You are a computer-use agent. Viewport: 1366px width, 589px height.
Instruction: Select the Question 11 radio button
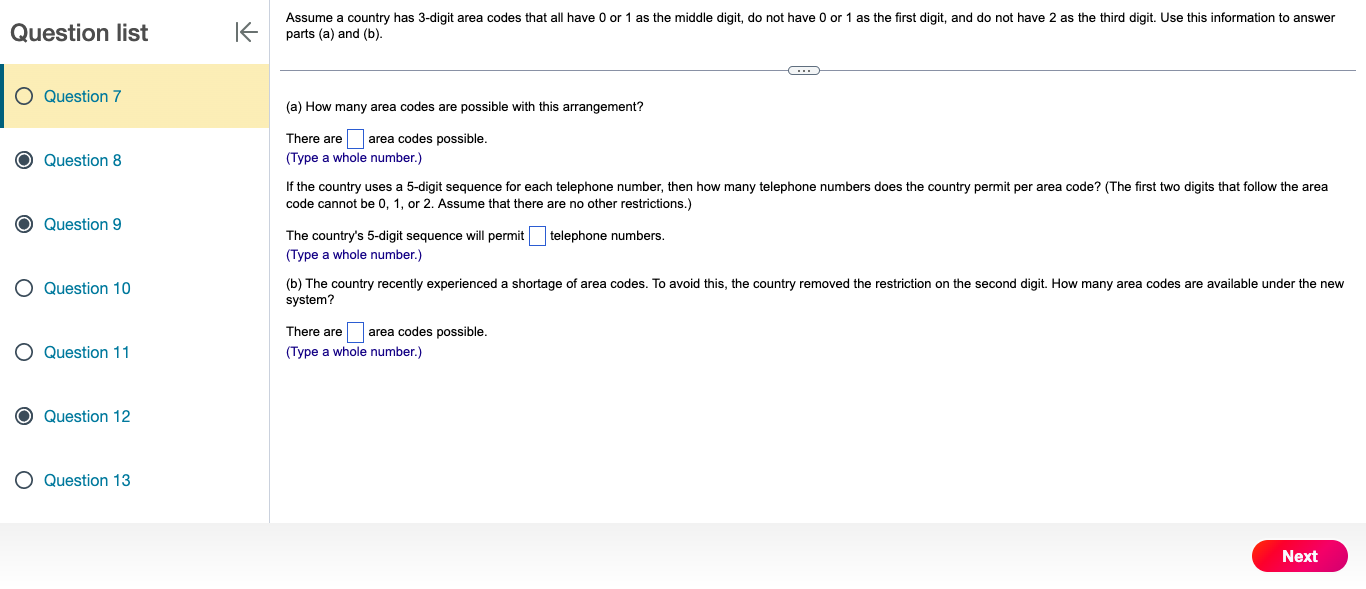point(23,352)
